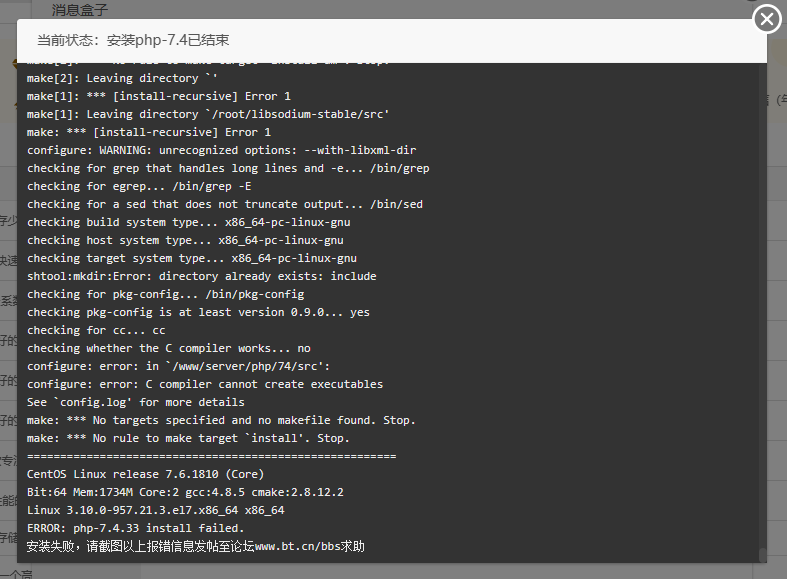Click the 'CentOS Linux release 7.6.1810' line
This screenshot has height=579, width=787.
coord(146,474)
